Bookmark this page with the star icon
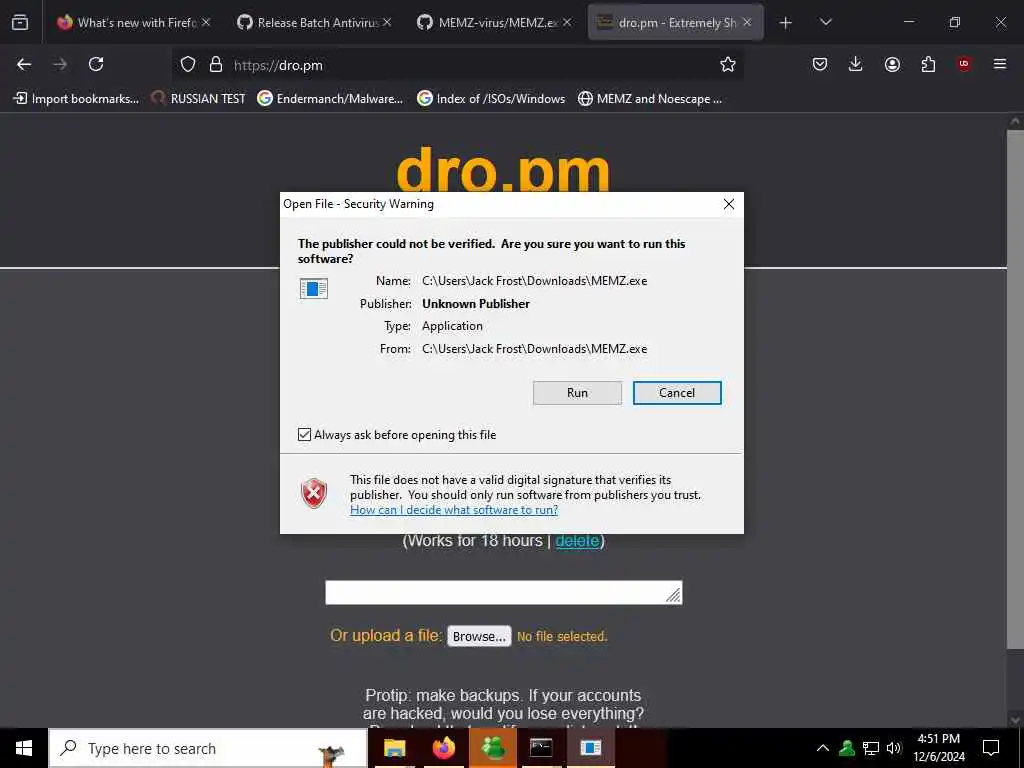 click(x=728, y=64)
